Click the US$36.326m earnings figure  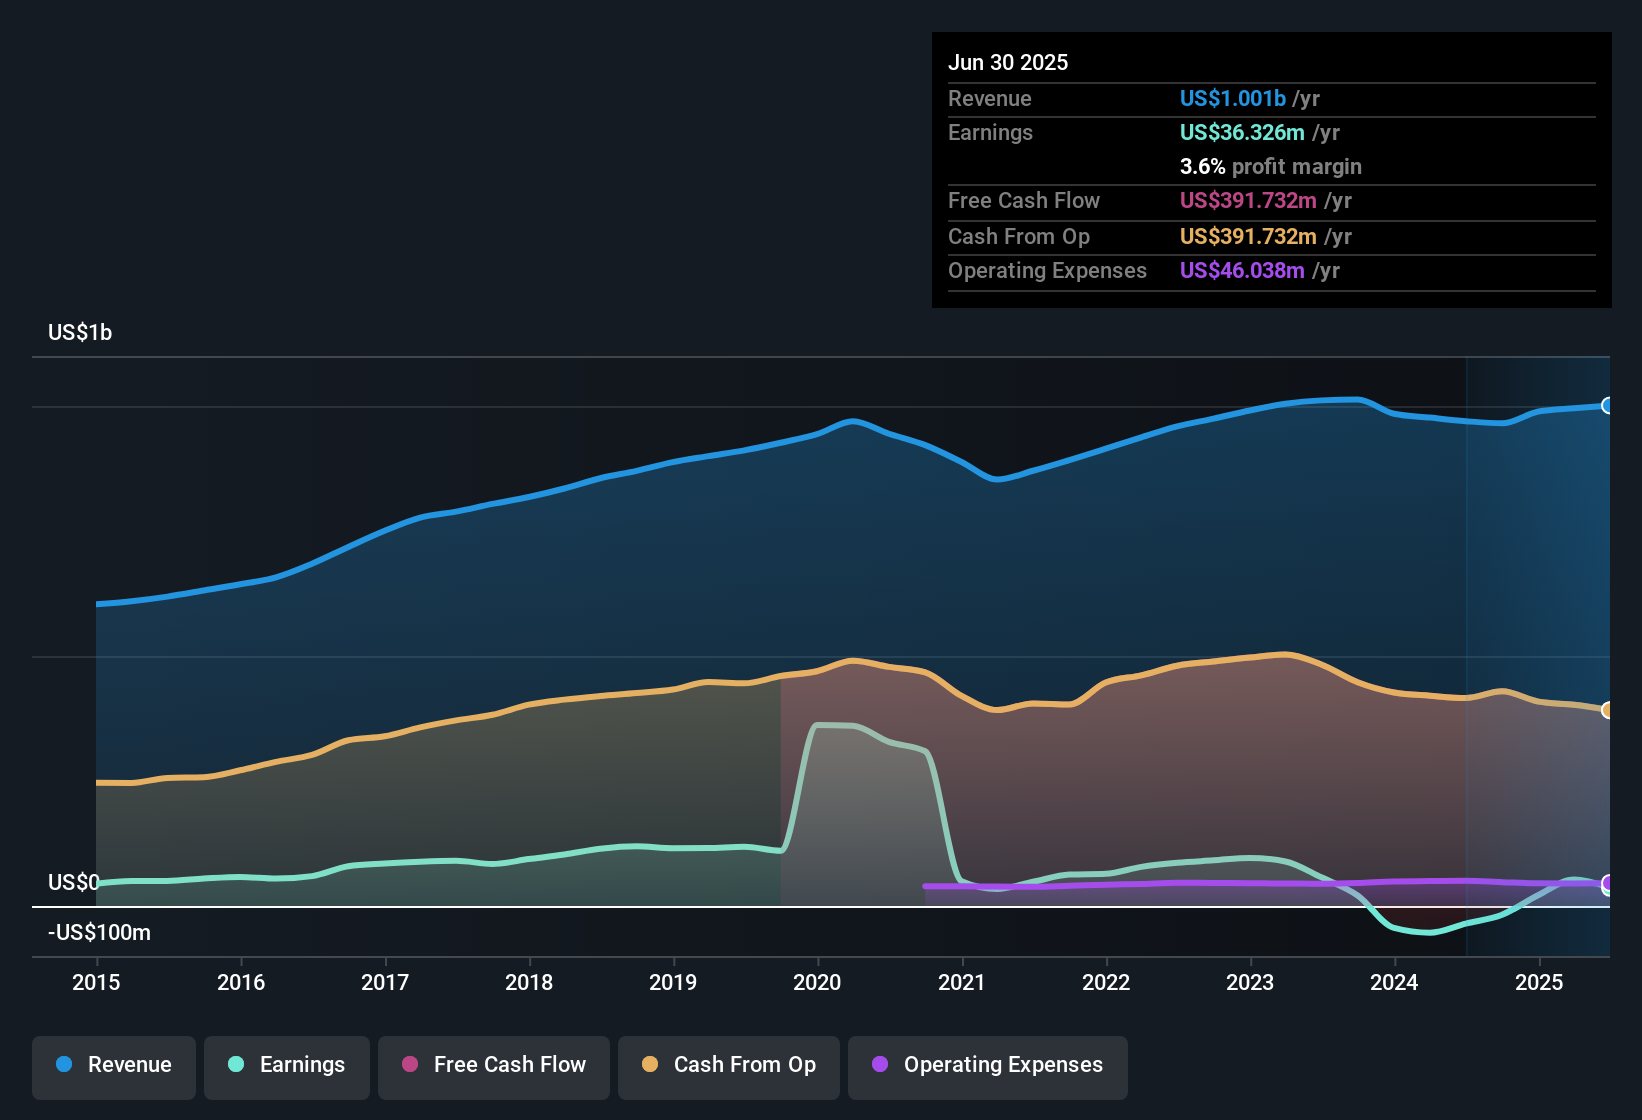(1243, 132)
